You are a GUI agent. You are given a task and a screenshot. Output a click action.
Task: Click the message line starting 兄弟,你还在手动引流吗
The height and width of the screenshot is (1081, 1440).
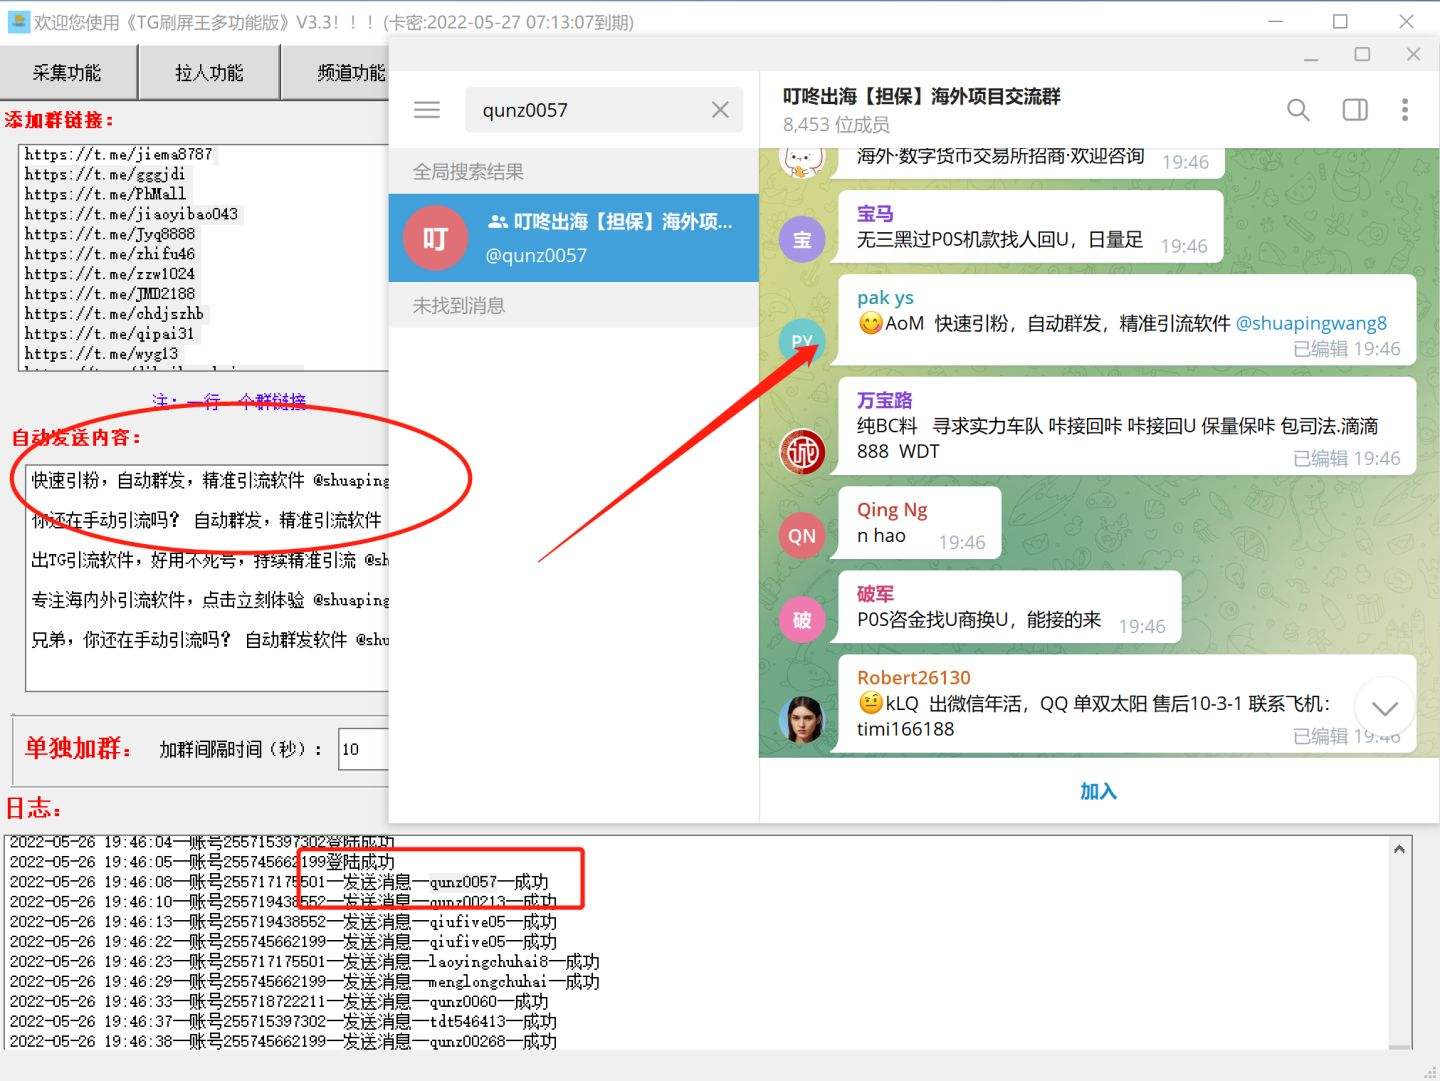[x=209, y=640]
